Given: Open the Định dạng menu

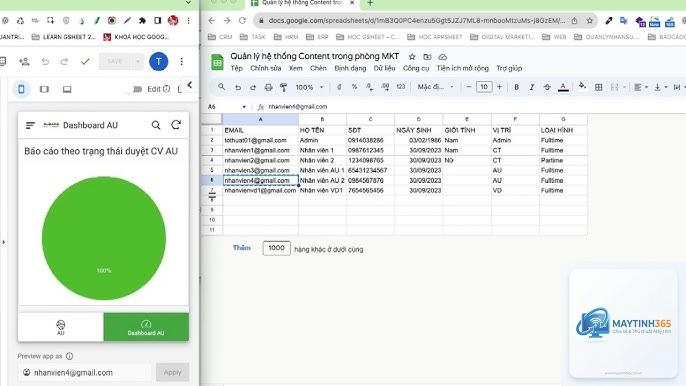Looking at the screenshot, I should point(350,68).
